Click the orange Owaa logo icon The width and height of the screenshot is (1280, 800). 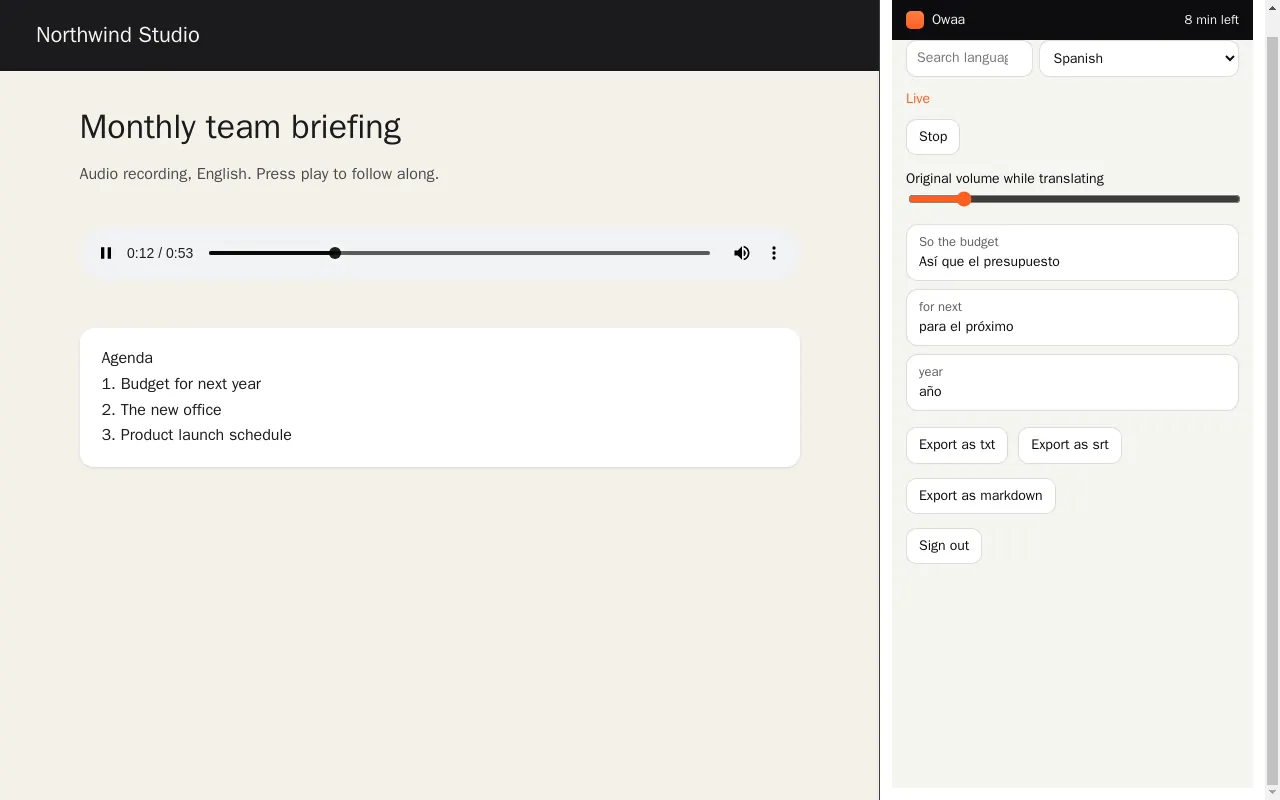pos(915,20)
